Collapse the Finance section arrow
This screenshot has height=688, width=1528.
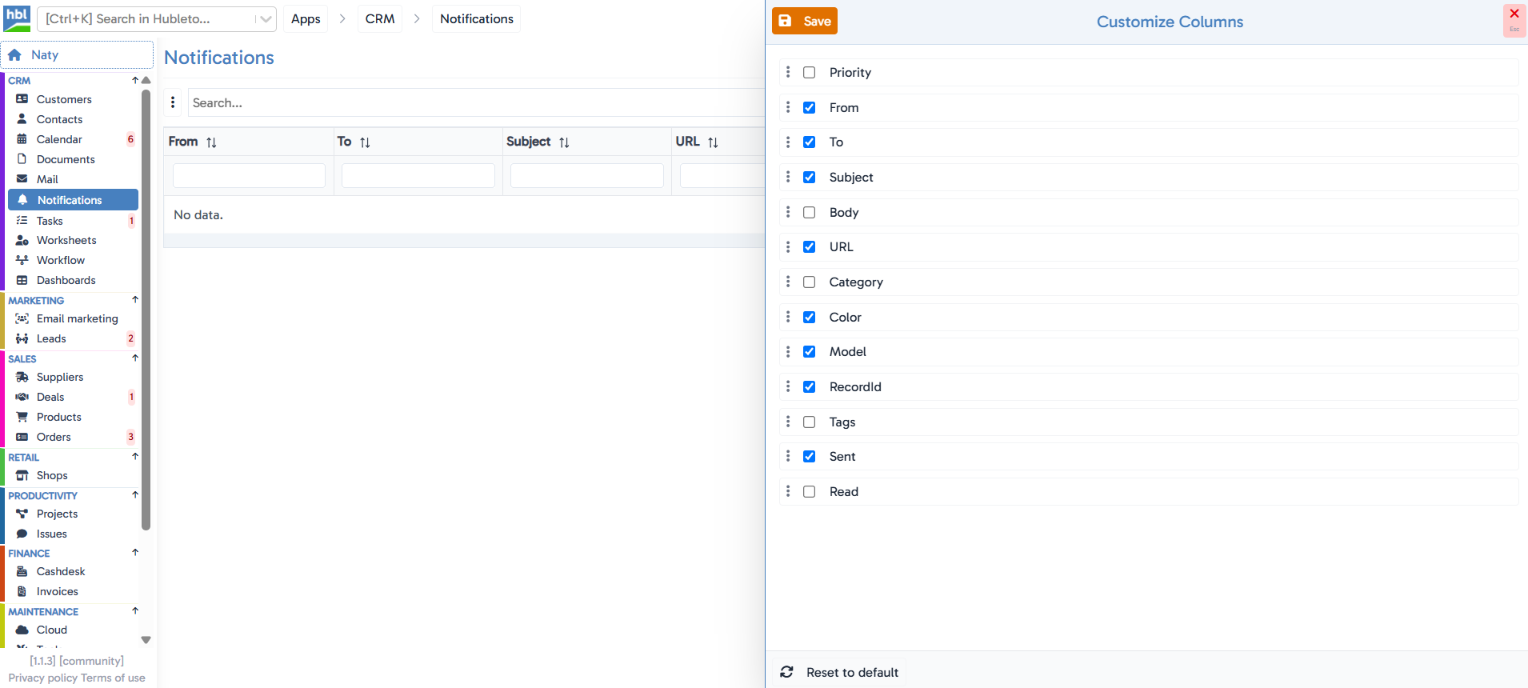pyautogui.click(x=135, y=553)
